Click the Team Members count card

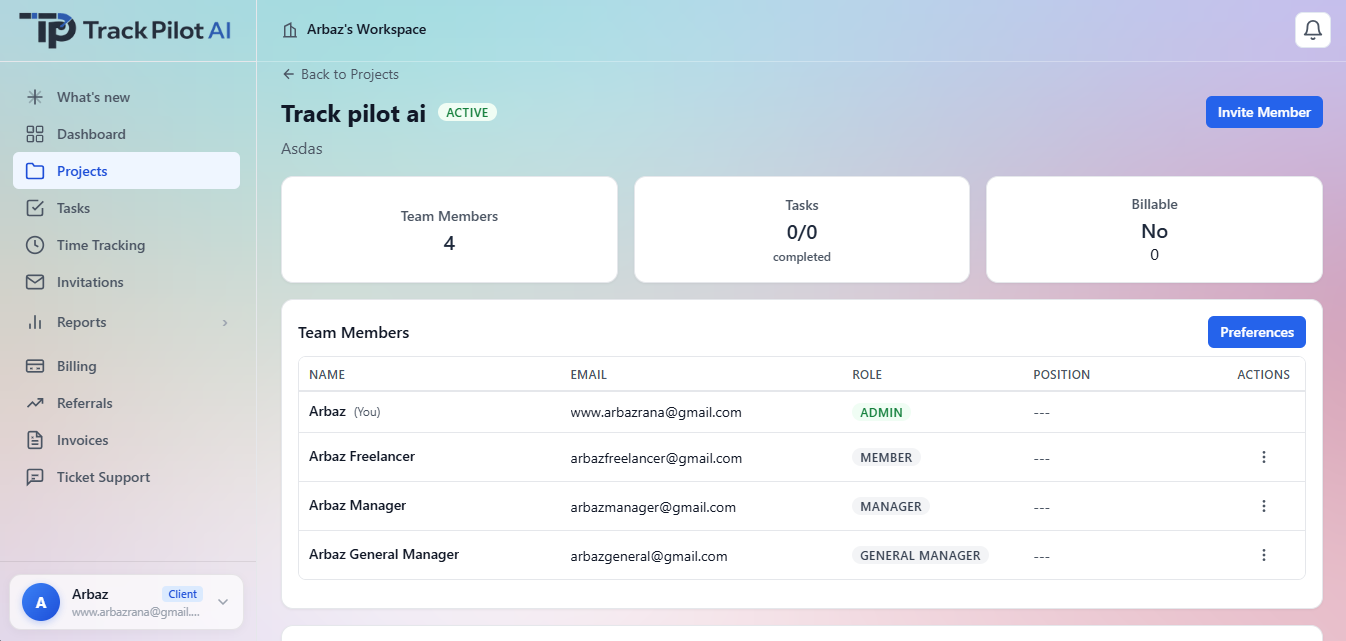pos(449,230)
